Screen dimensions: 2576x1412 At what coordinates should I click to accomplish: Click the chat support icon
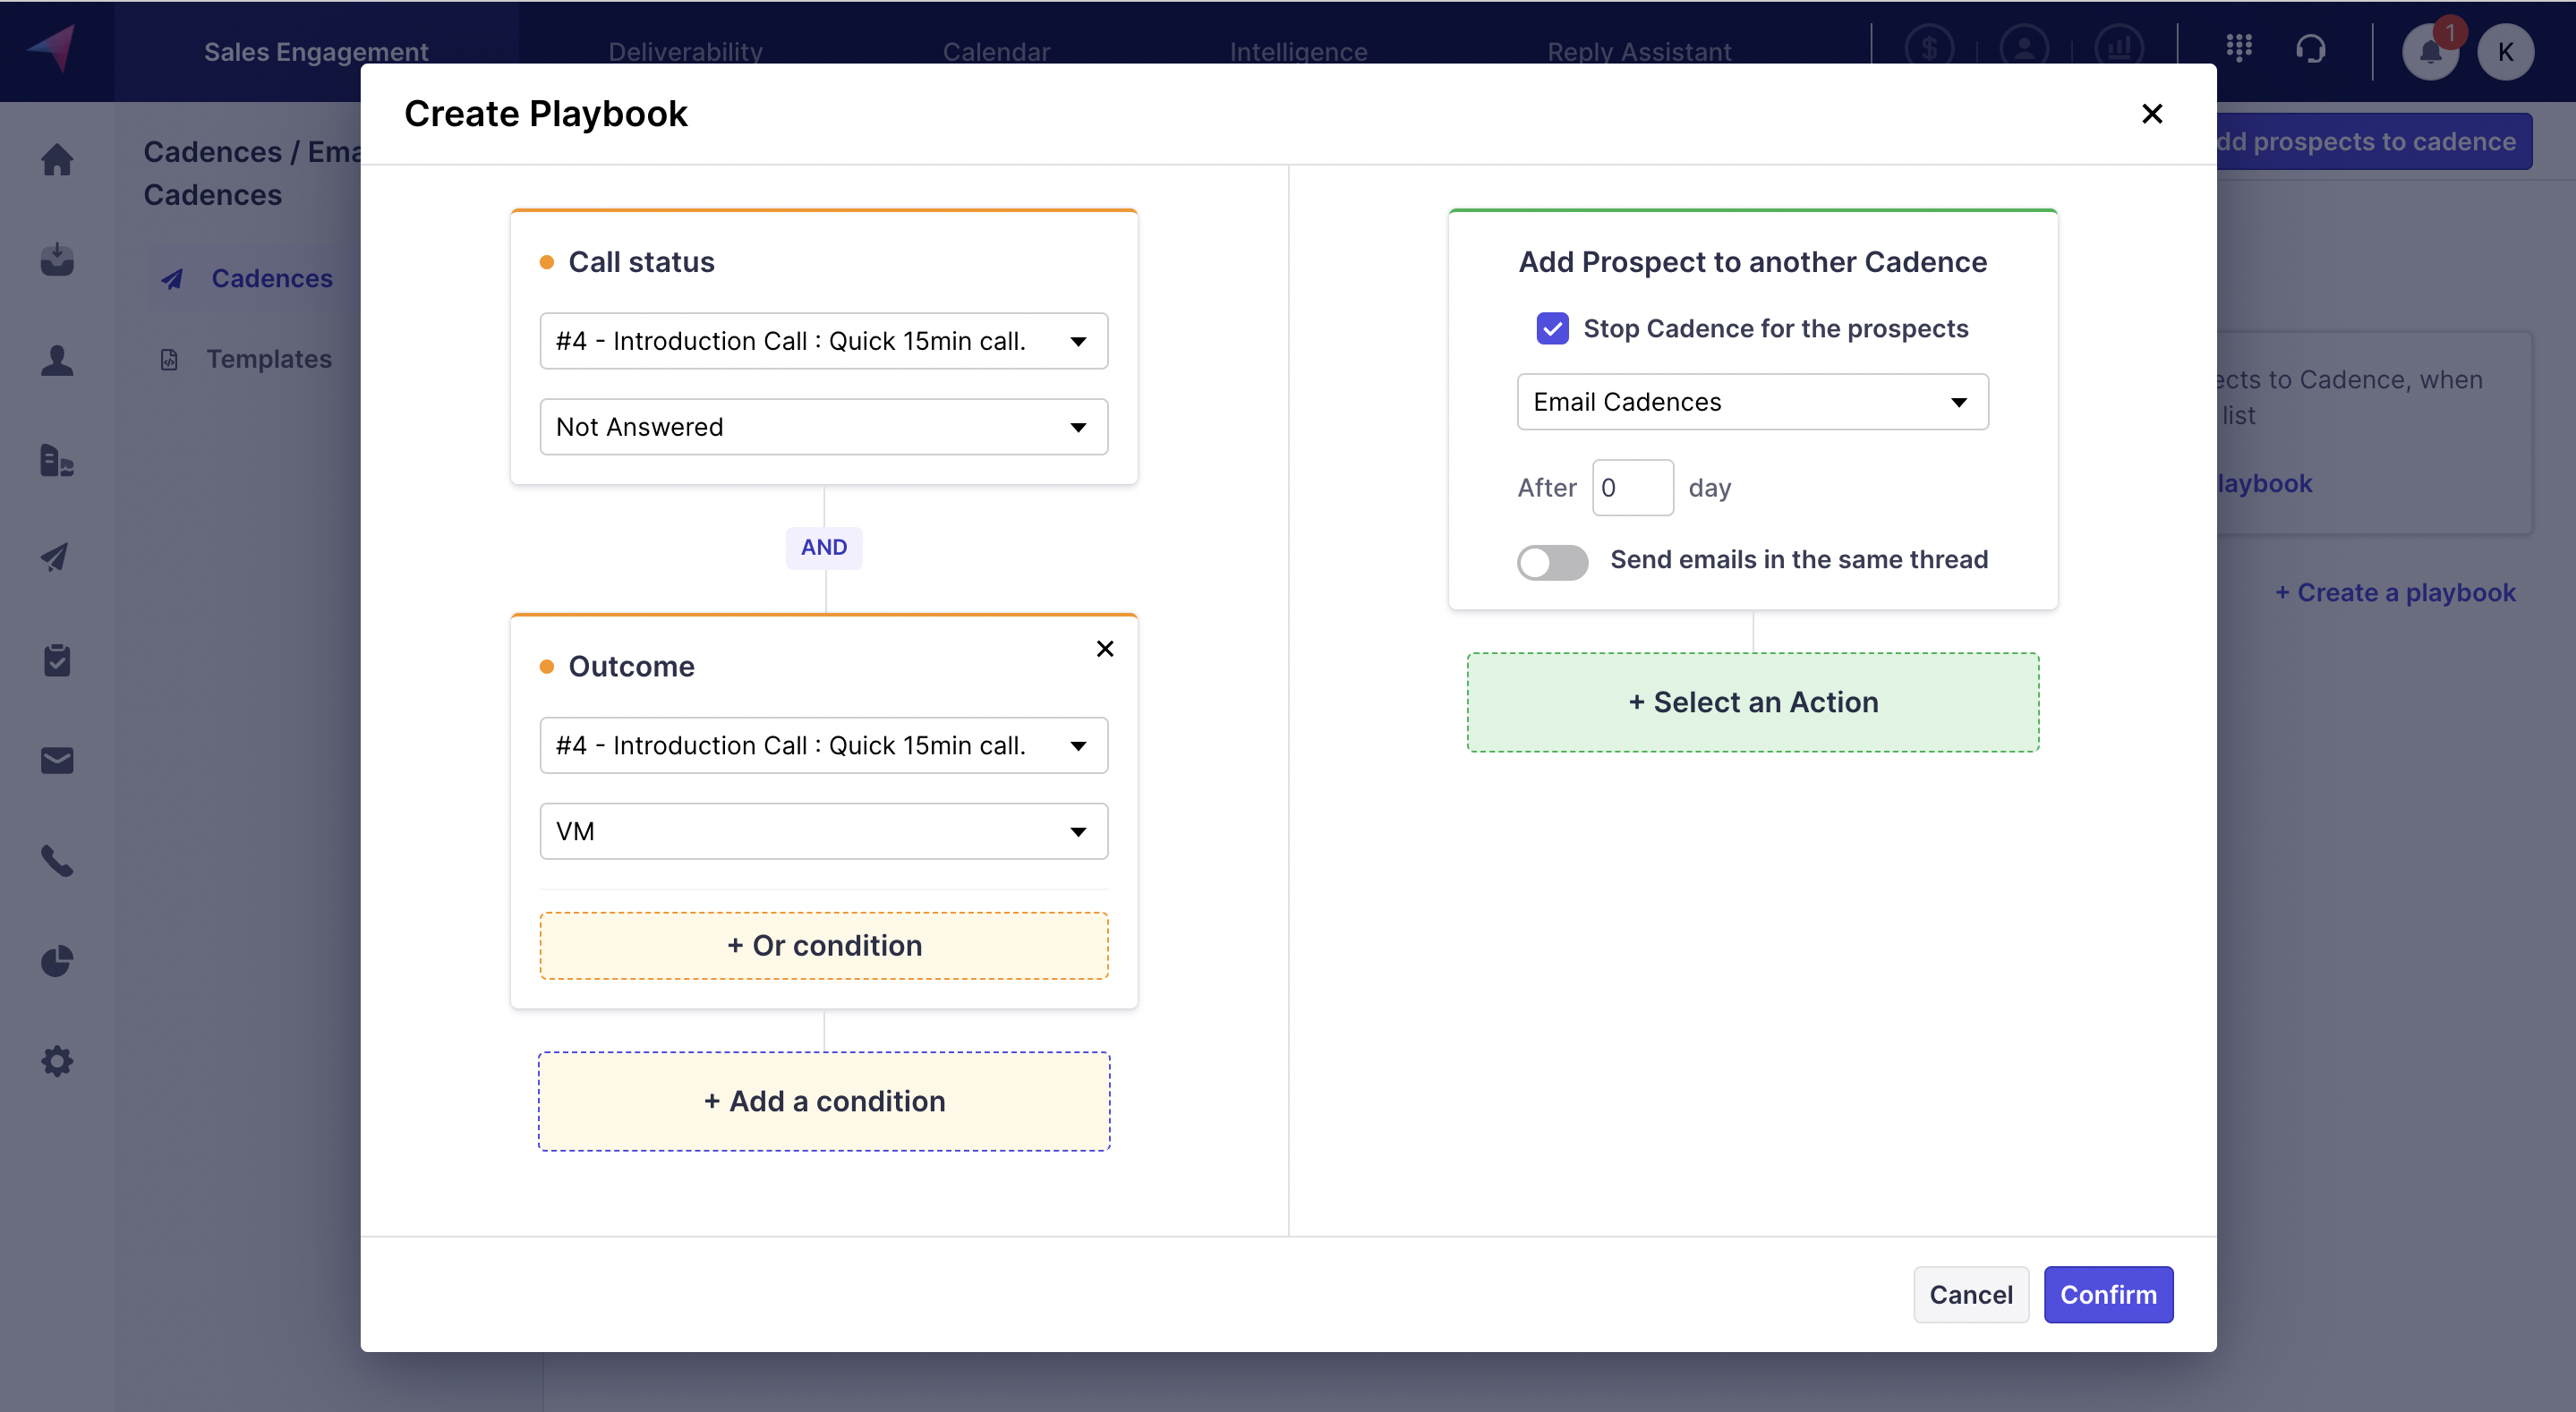[2310, 48]
